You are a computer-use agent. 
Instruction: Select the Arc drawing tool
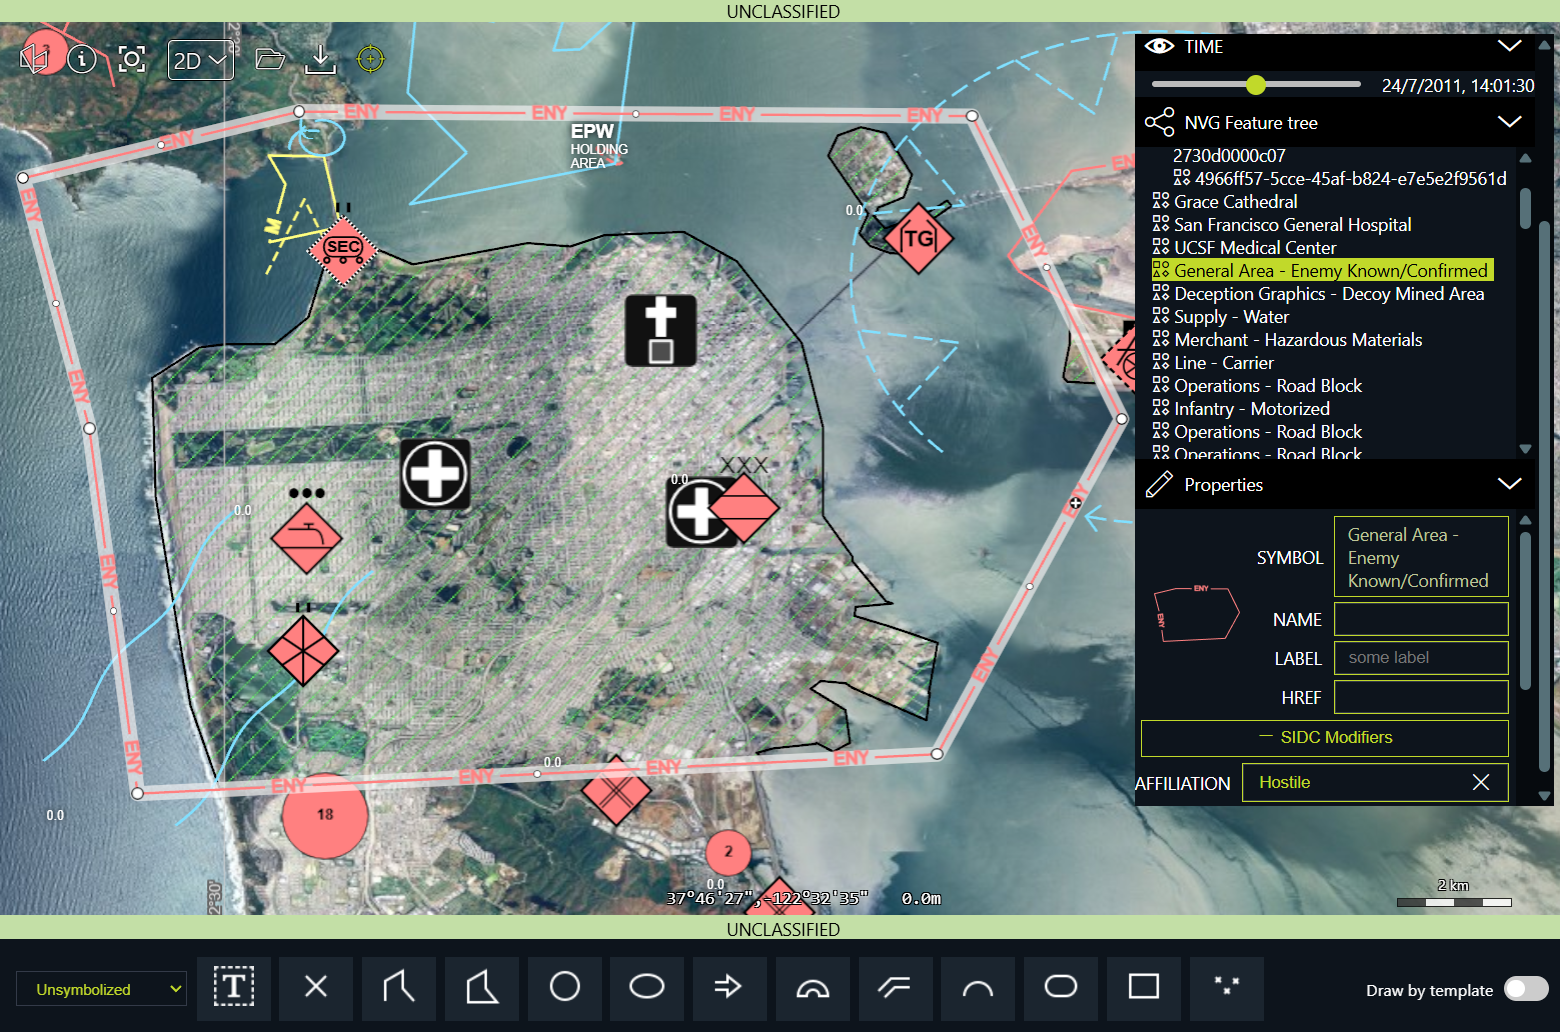tap(978, 988)
